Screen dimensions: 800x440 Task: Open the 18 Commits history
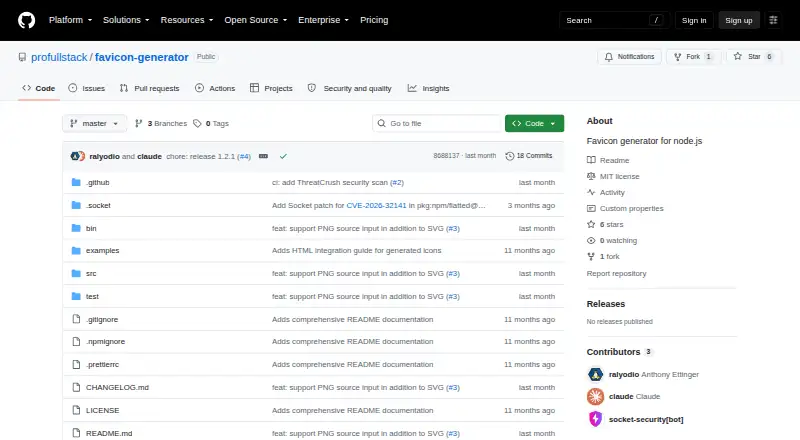[x=529, y=156]
